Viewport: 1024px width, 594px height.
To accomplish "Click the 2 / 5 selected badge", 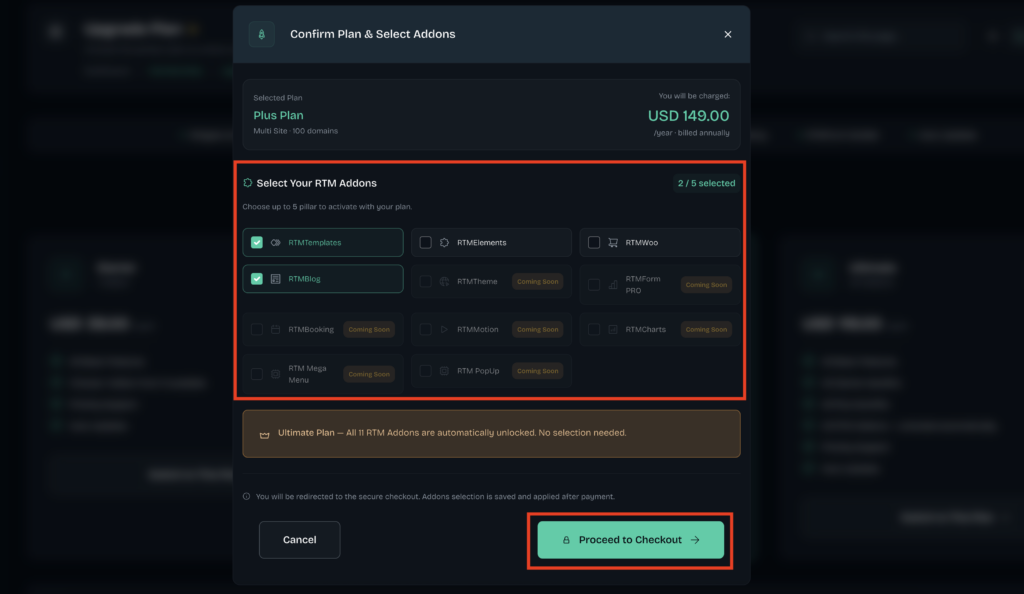I will (706, 183).
